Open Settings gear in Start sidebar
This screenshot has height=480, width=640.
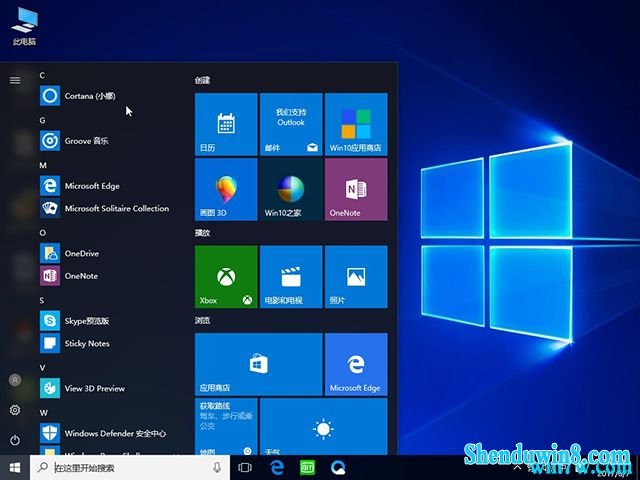(x=15, y=410)
